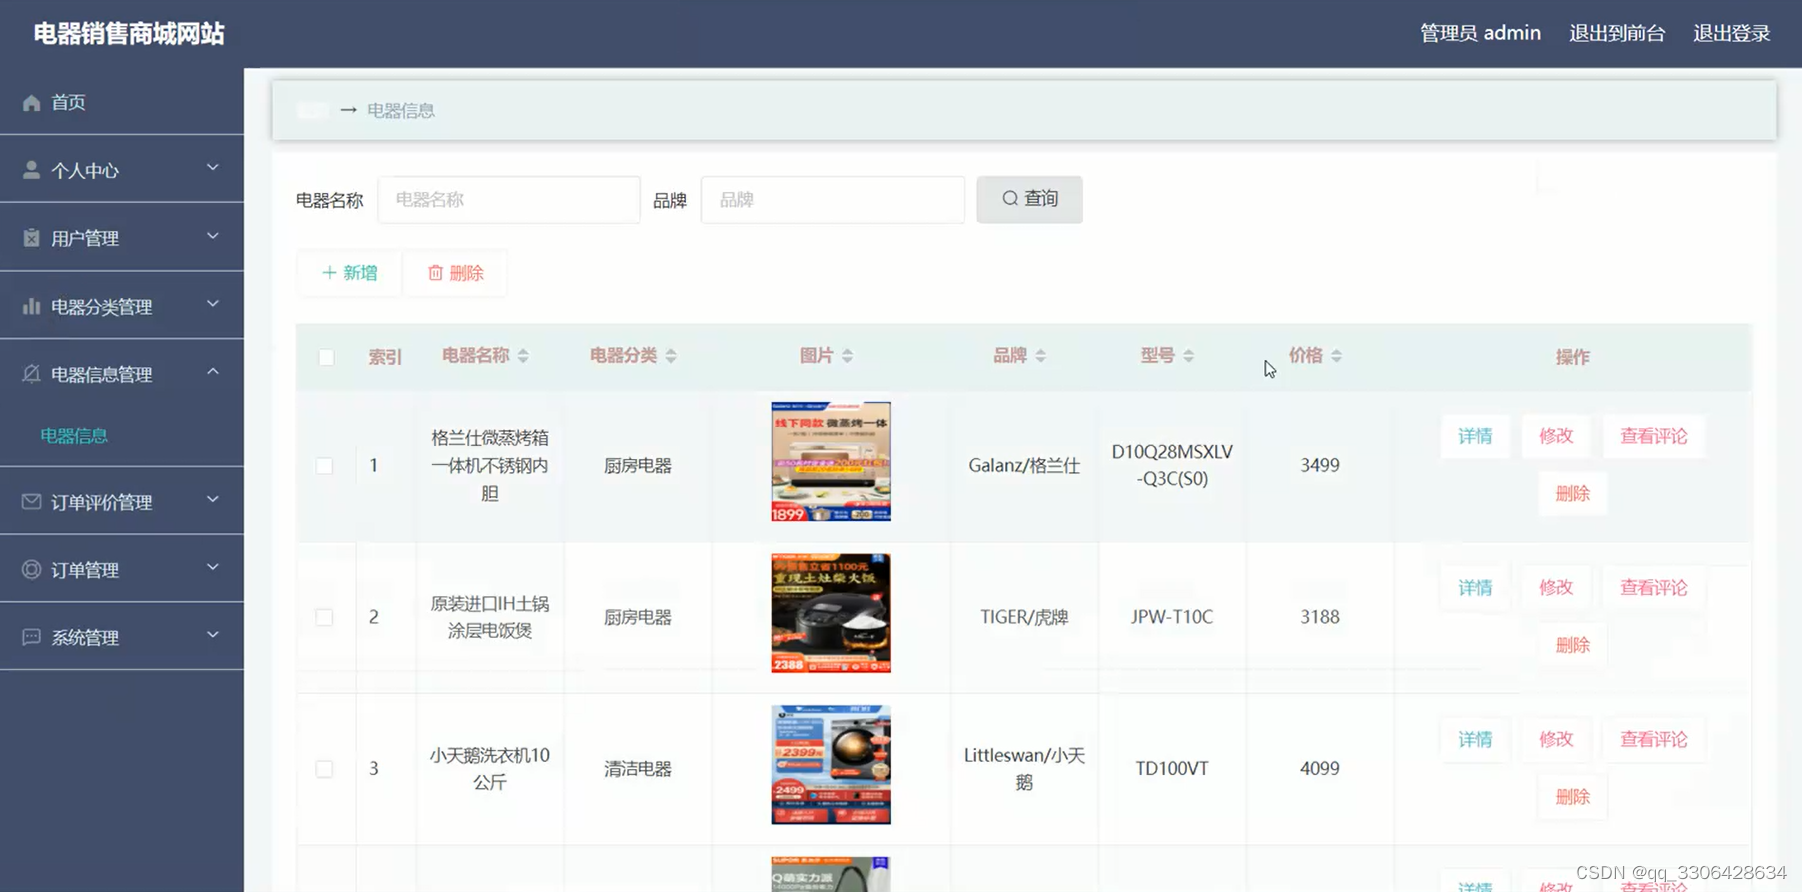Click 修改 for 格兰仕微蒸烤箱 row
The width and height of the screenshot is (1802, 892).
pyautogui.click(x=1556, y=436)
